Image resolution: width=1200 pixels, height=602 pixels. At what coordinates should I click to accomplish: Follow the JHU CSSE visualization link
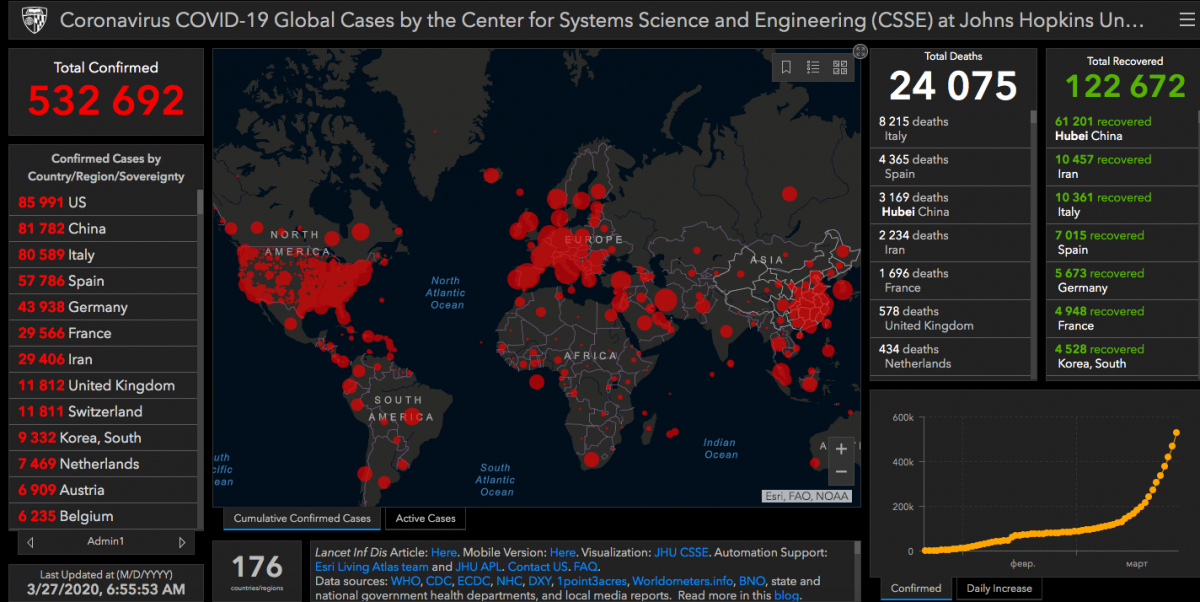(680, 552)
